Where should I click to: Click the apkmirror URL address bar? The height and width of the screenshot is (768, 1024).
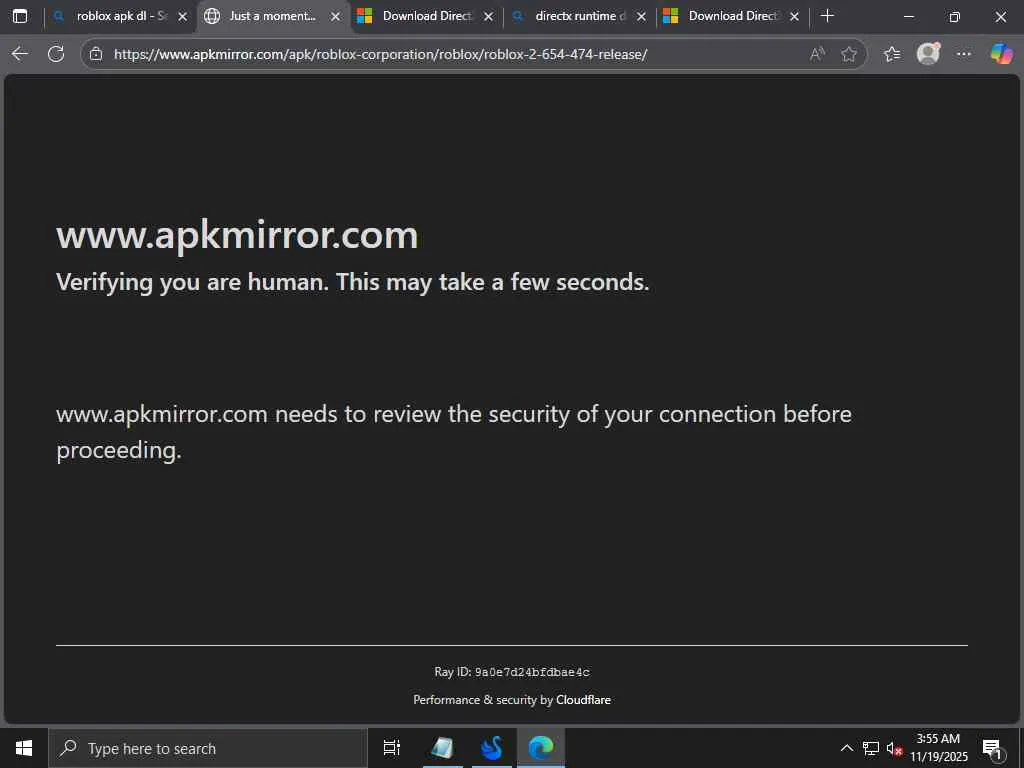(x=380, y=54)
